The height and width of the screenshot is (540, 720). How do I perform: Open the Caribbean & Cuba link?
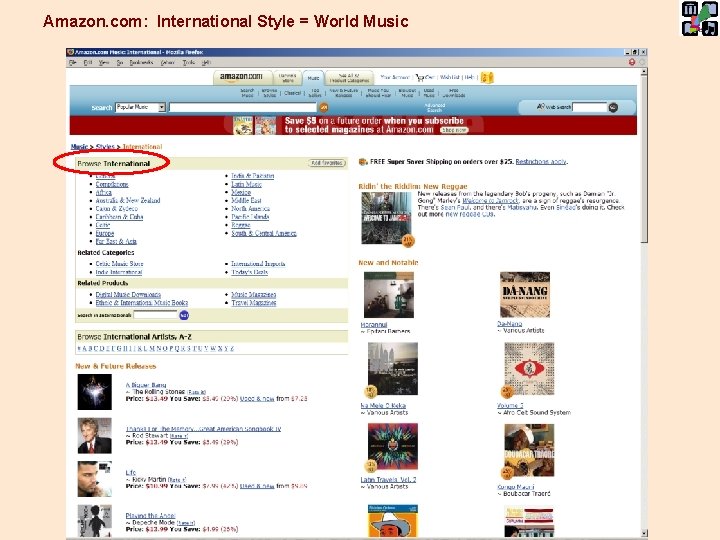click(x=119, y=217)
